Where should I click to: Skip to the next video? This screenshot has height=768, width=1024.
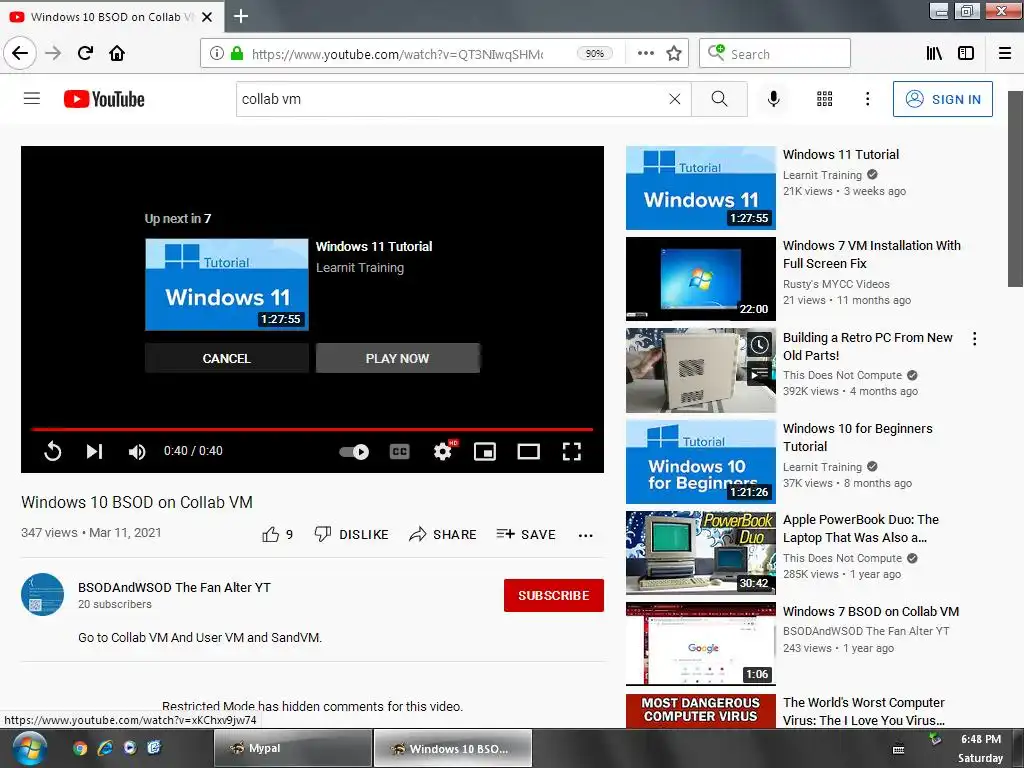pyautogui.click(x=95, y=451)
